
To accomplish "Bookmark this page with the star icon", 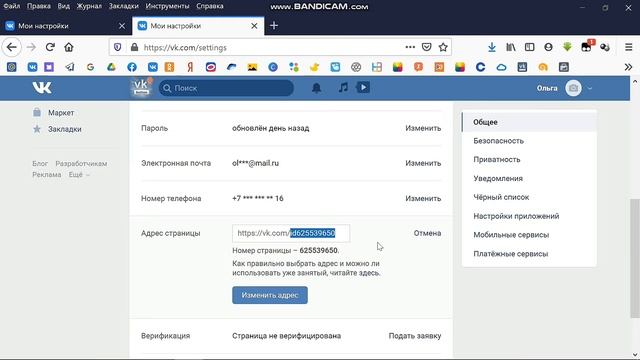I will [443, 47].
